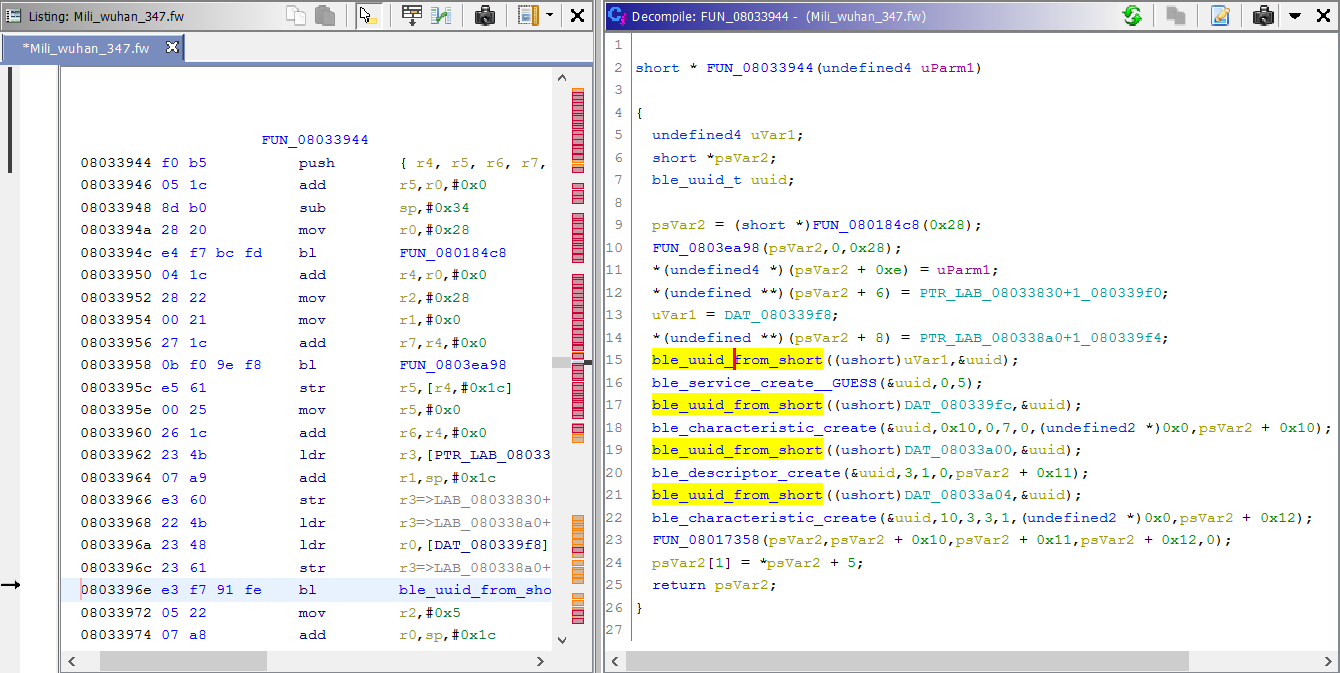The image size is (1340, 673).
Task: Click the Decompile panel title icon
Action: (x=618, y=15)
